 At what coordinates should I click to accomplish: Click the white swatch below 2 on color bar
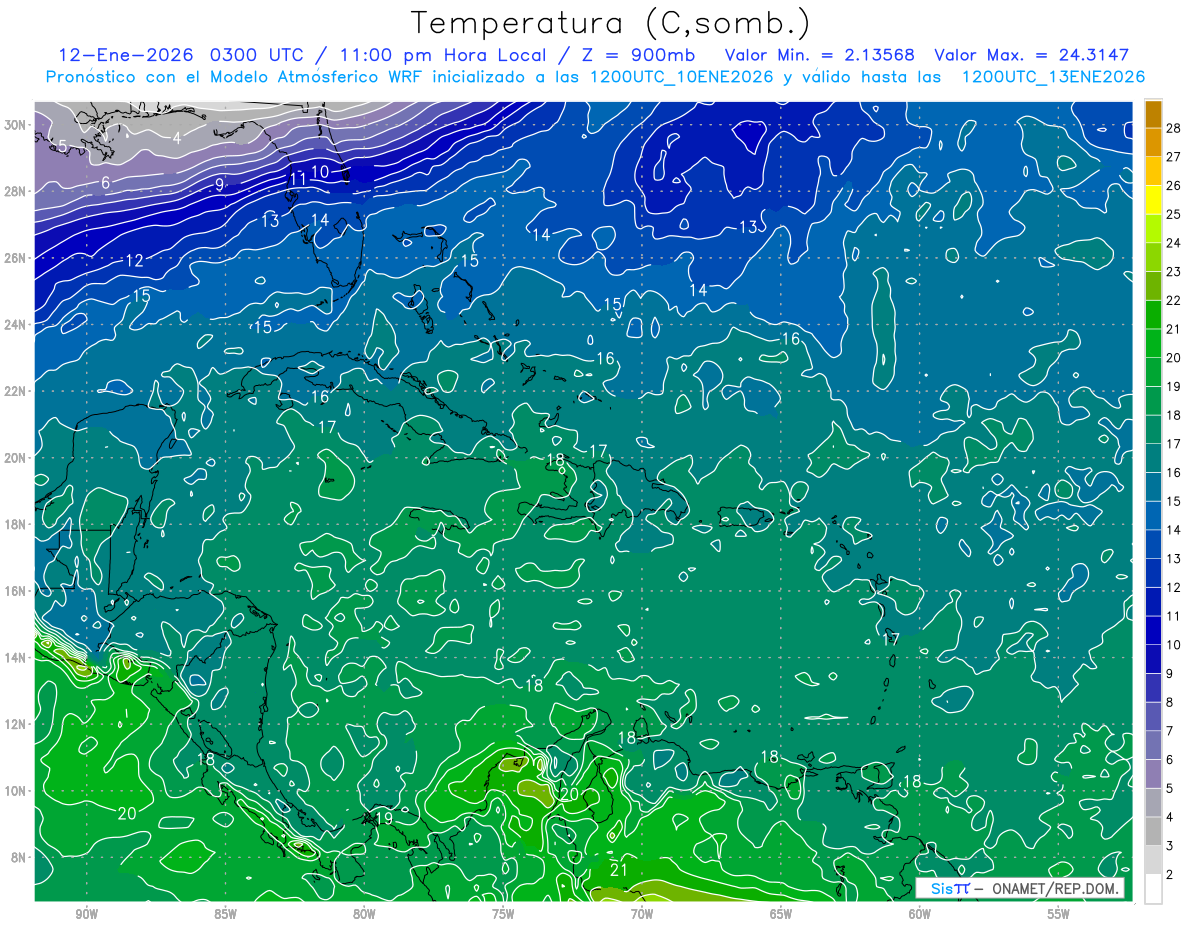pyautogui.click(x=1153, y=888)
